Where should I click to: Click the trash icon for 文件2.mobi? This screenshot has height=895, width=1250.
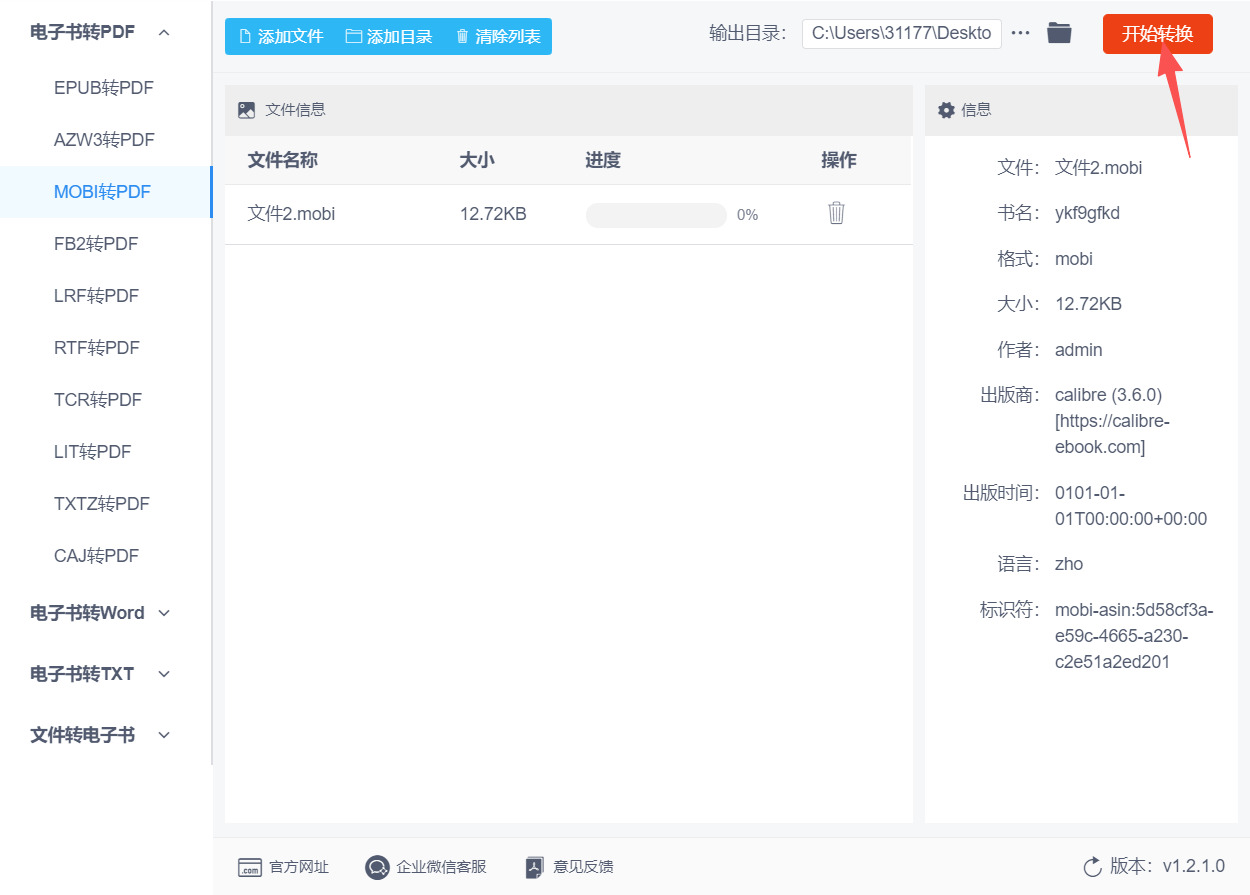837,212
